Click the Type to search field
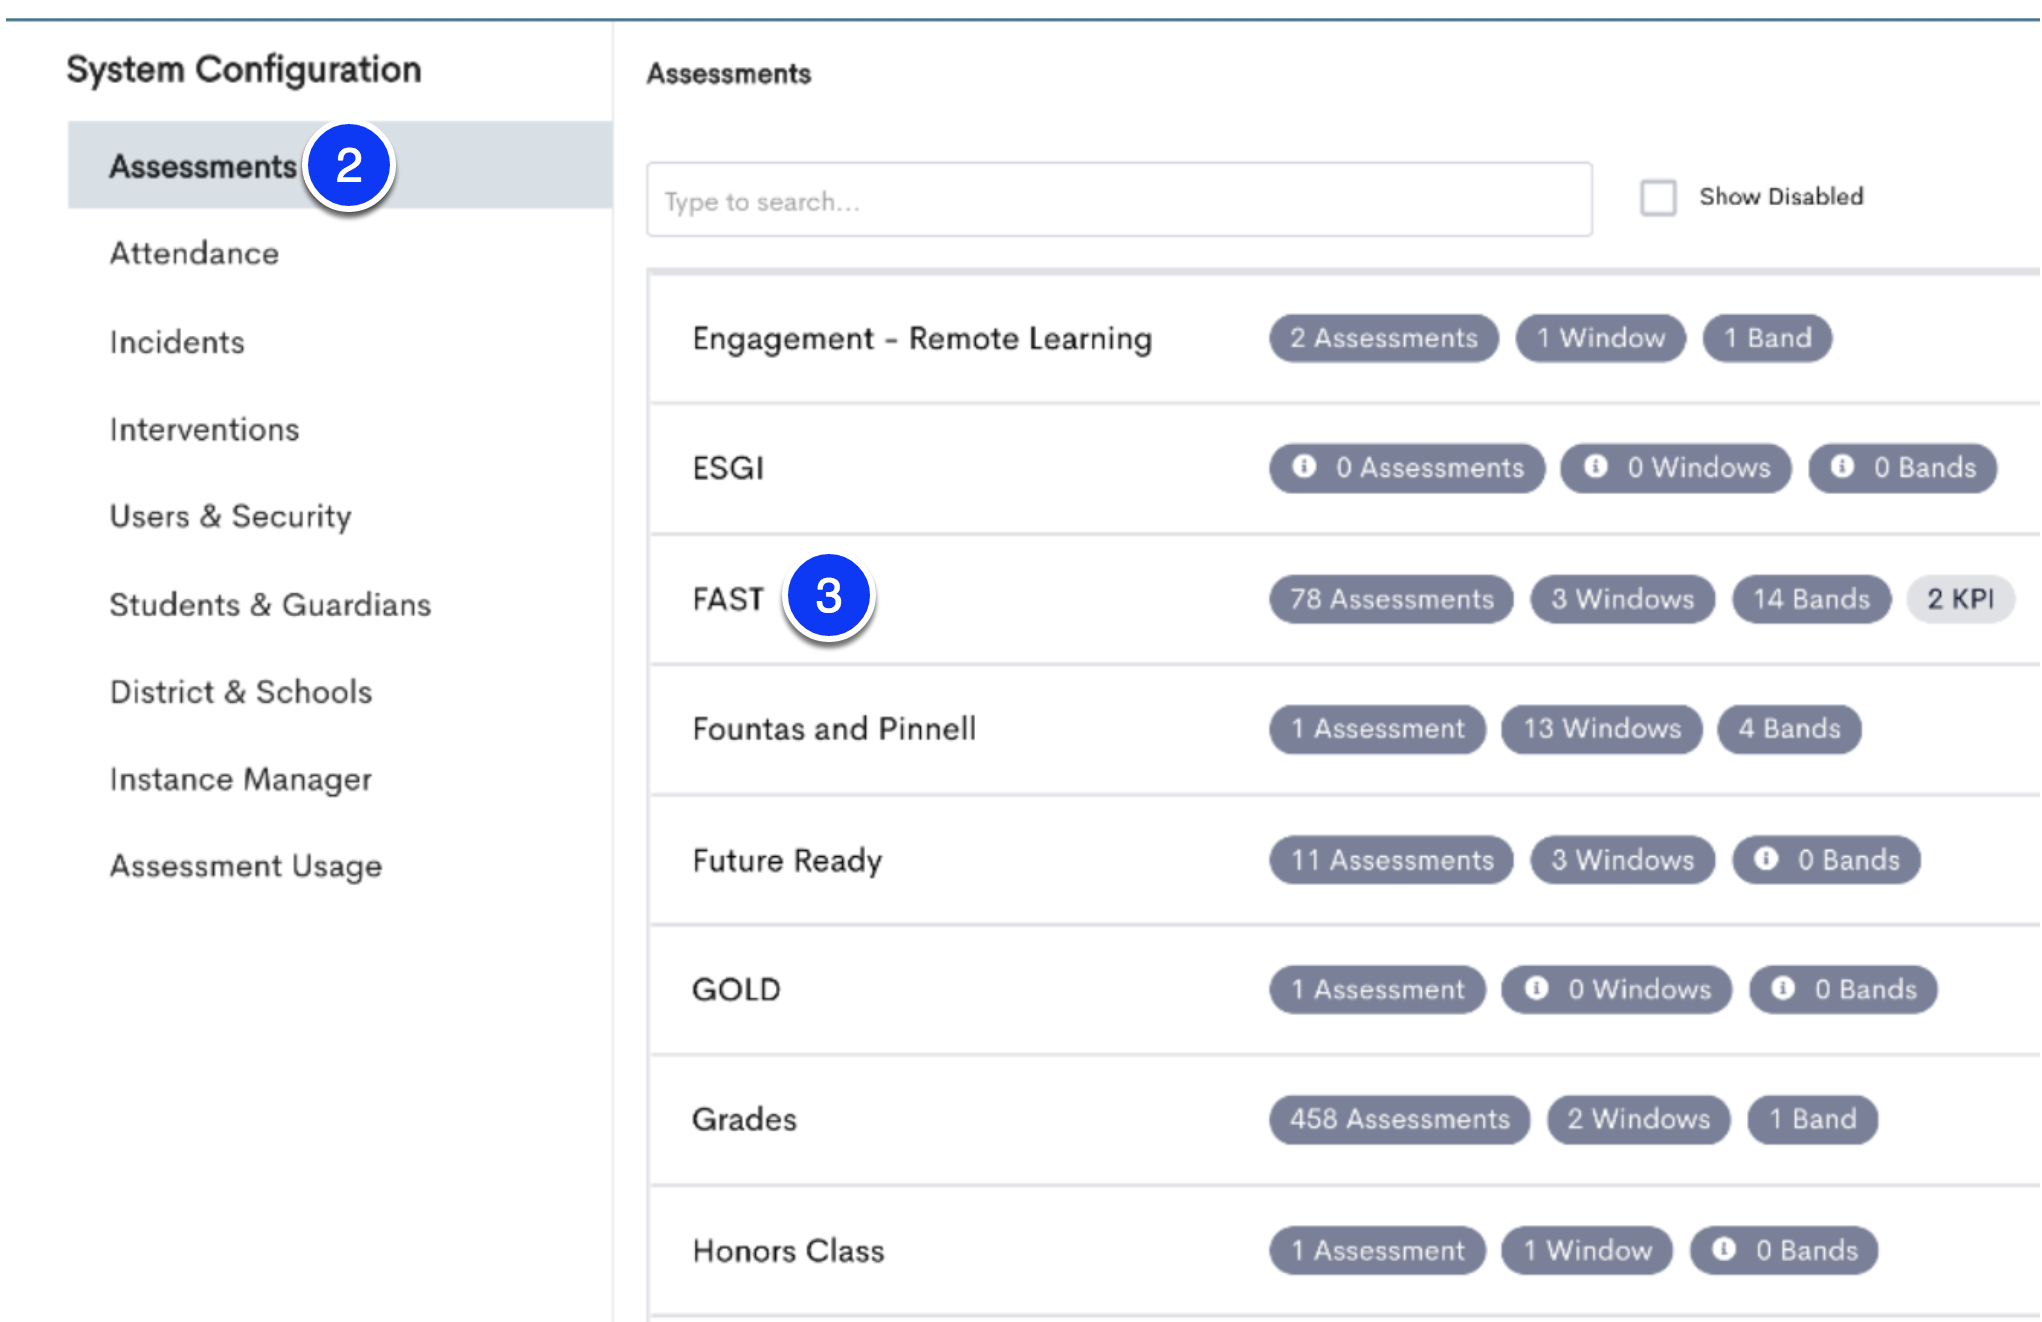The height and width of the screenshot is (1322, 2042). (x=1119, y=200)
